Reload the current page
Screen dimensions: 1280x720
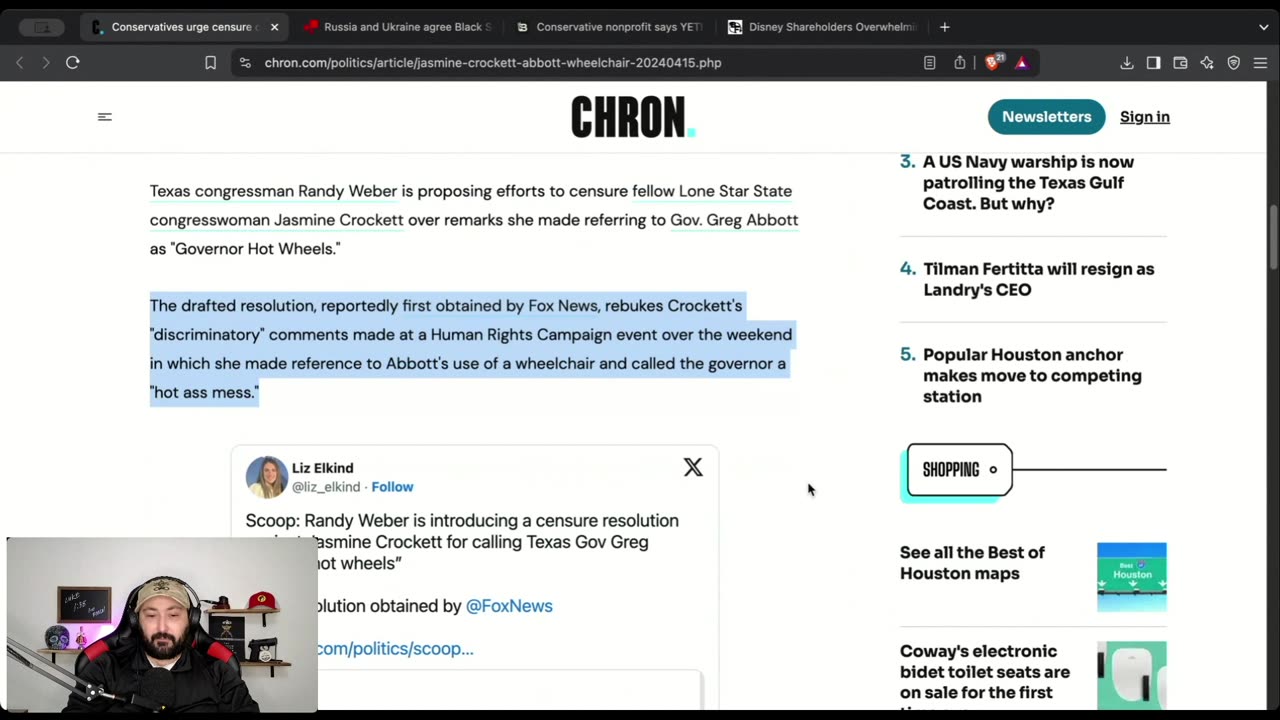tap(73, 62)
